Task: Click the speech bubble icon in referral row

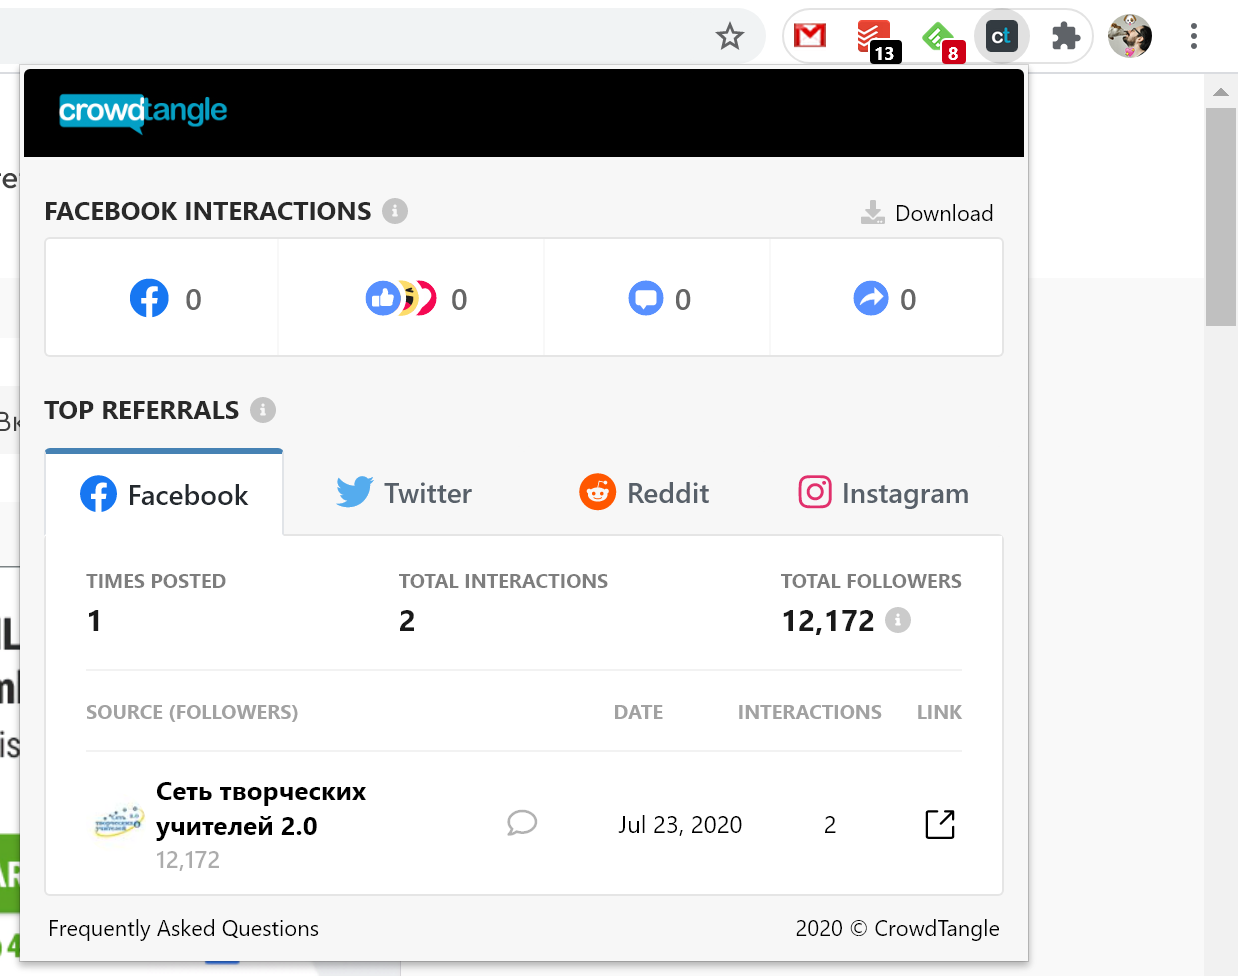Action: [522, 823]
